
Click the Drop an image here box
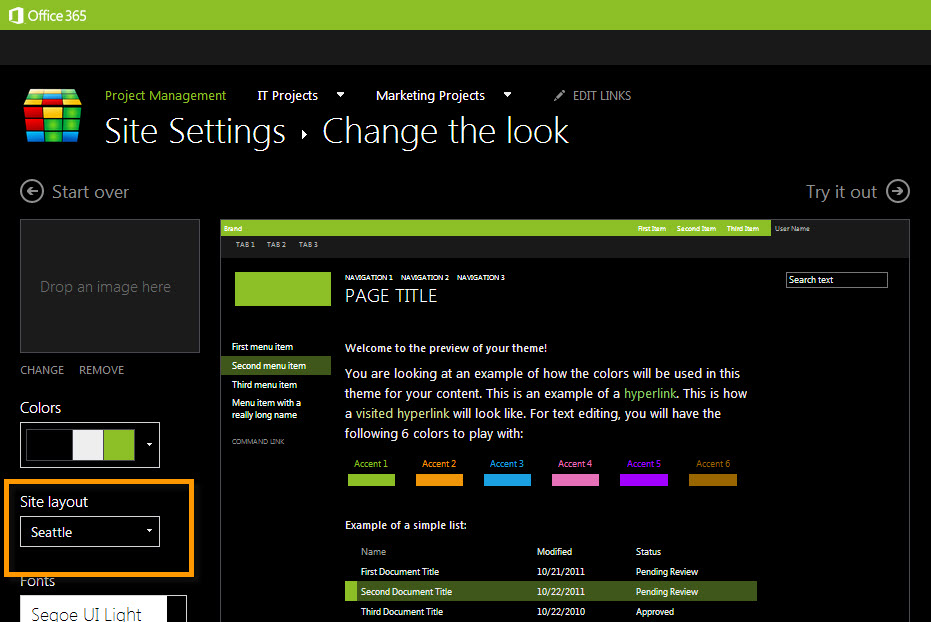coord(105,287)
